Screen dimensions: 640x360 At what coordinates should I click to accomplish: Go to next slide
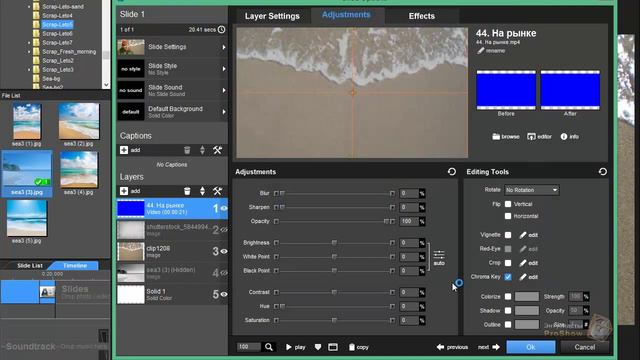tap(489, 347)
